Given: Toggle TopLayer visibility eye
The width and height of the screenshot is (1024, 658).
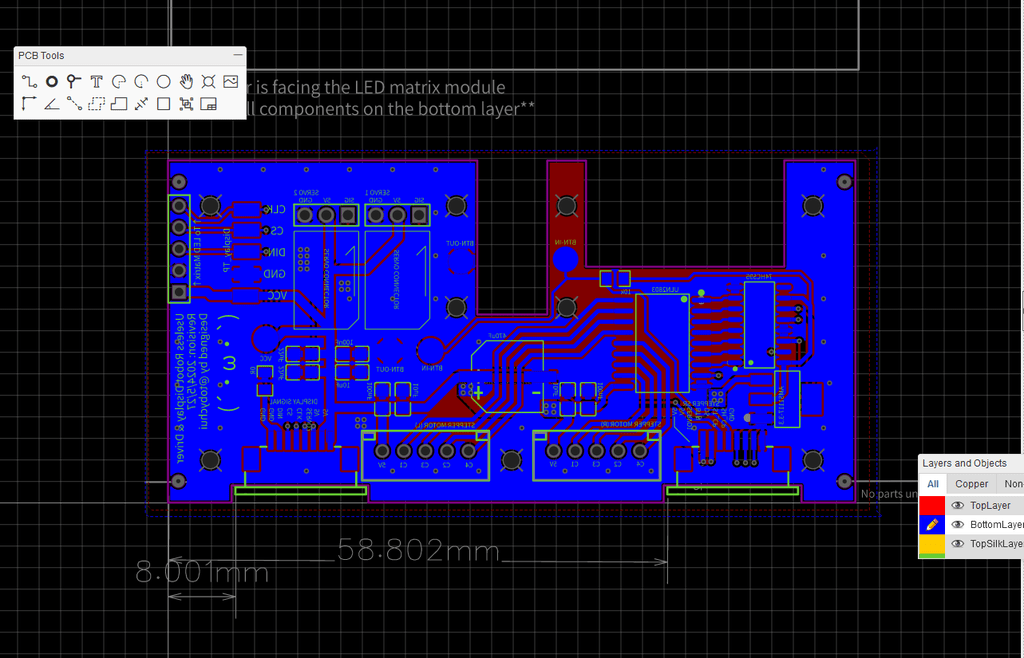Looking at the screenshot, I should pos(958,505).
